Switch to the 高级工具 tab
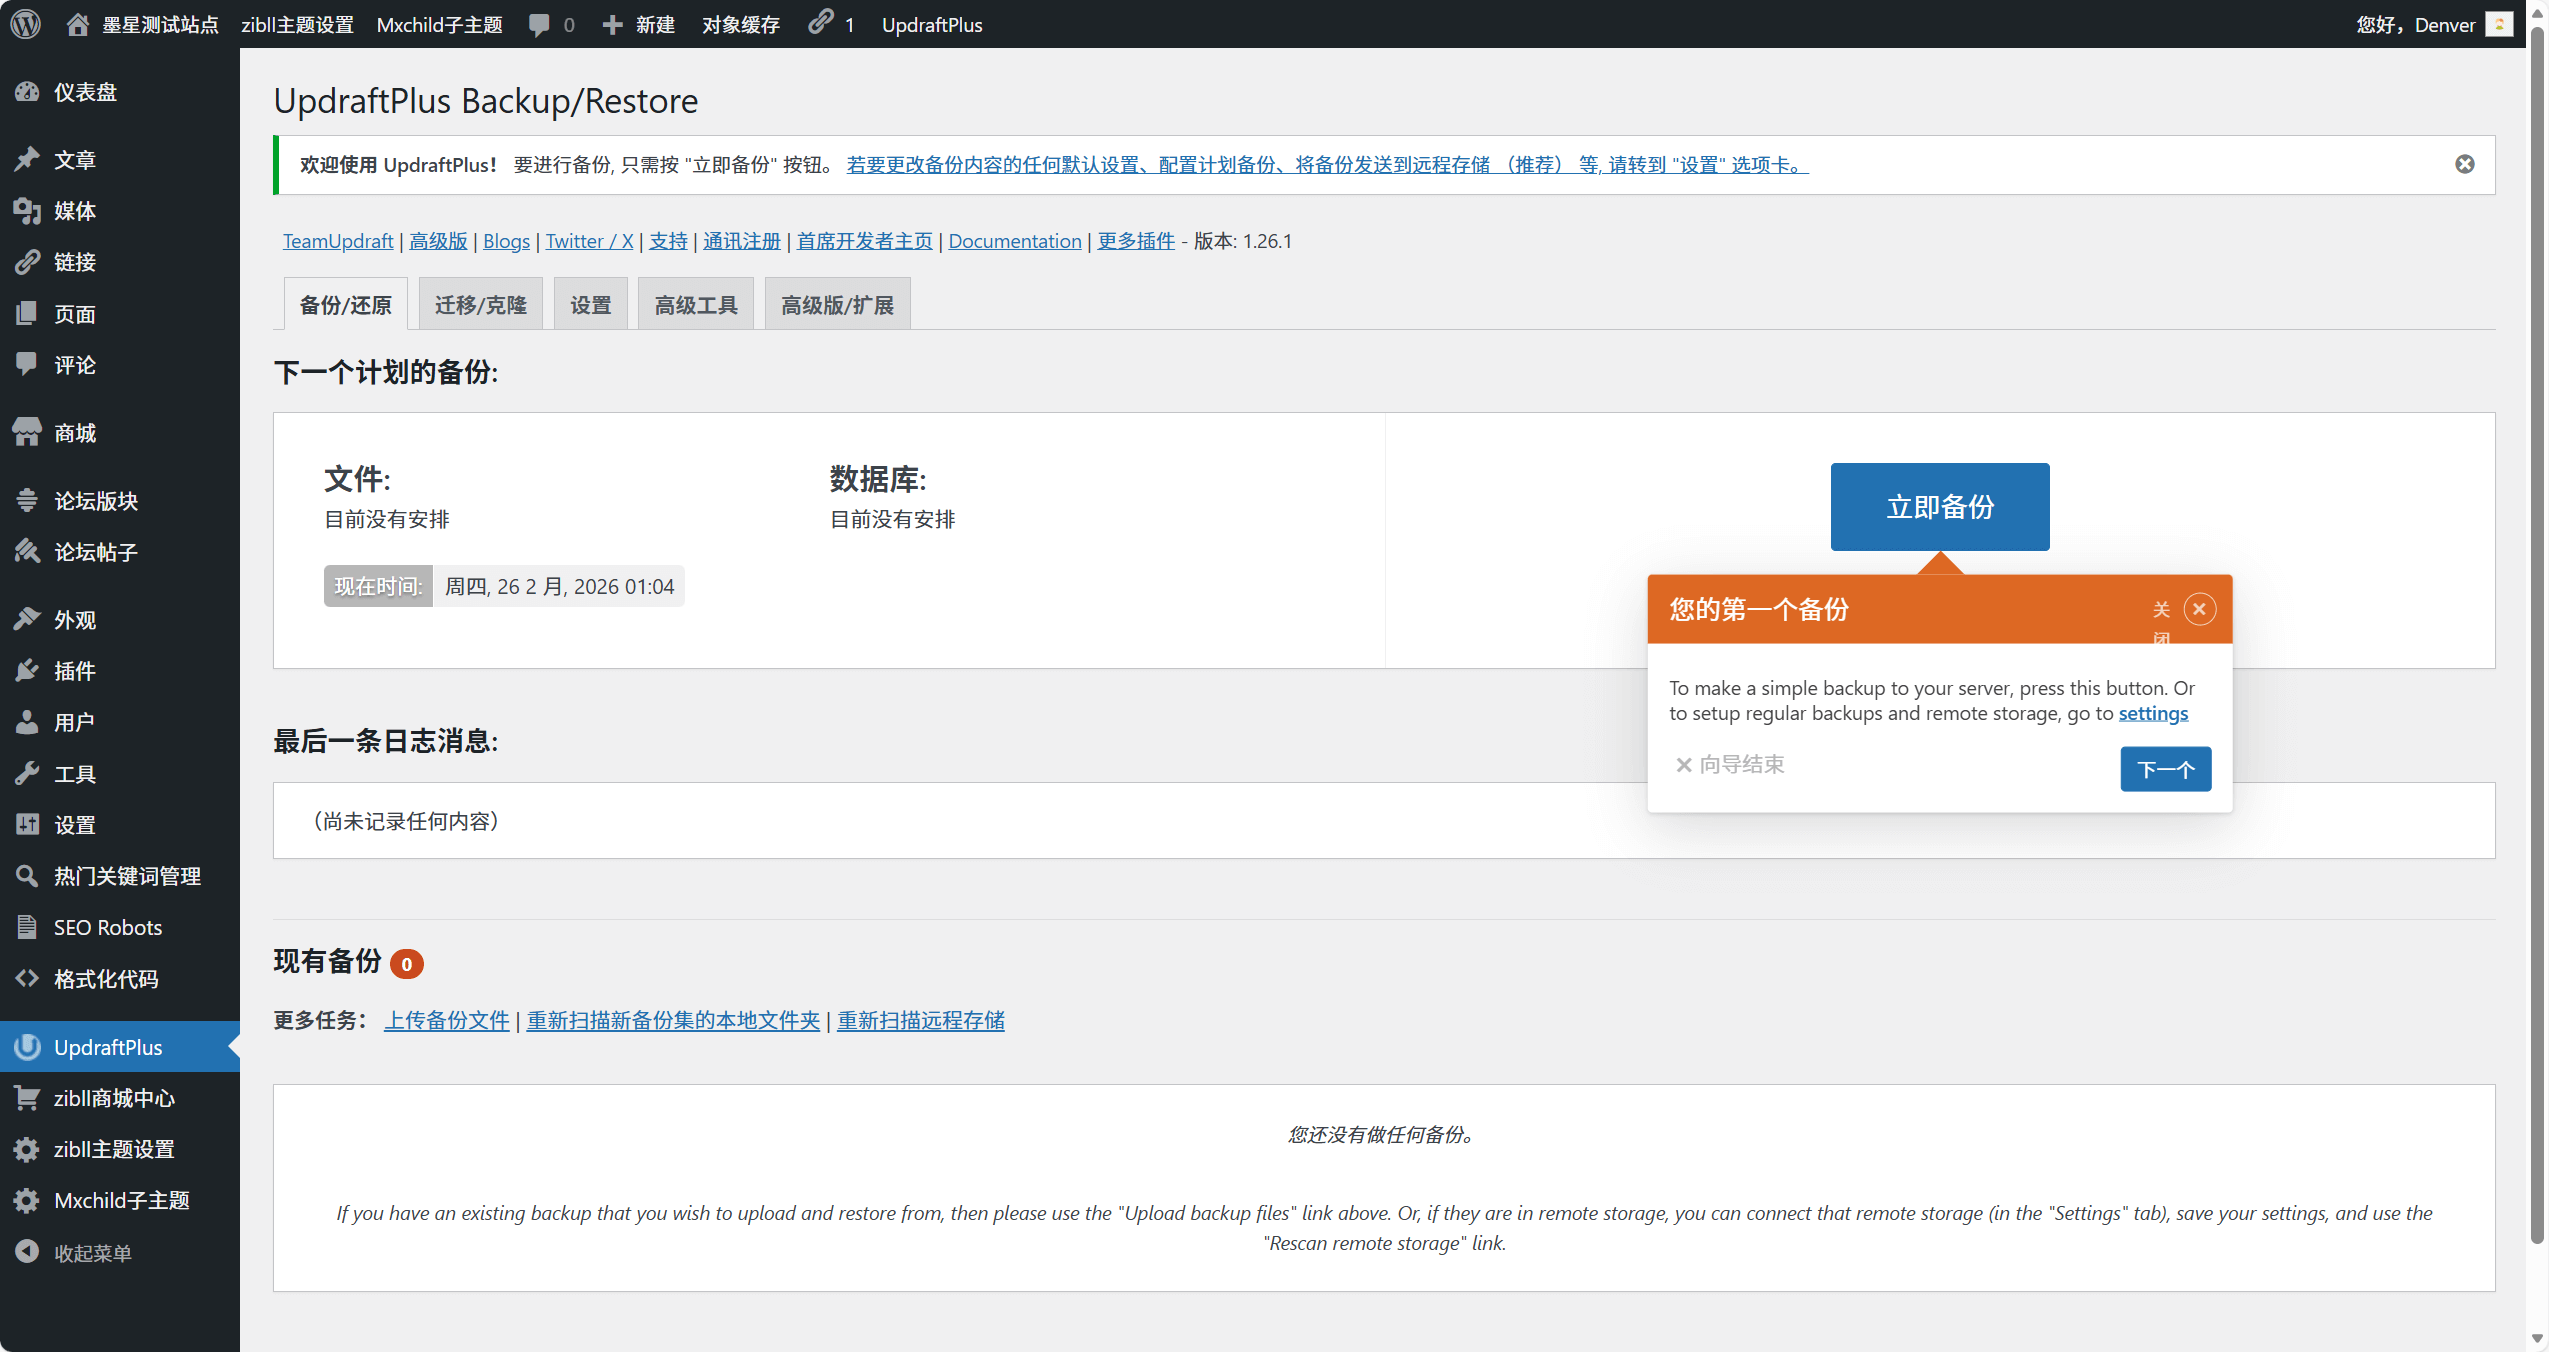Screen dimensions: 2549x1352 coord(695,305)
